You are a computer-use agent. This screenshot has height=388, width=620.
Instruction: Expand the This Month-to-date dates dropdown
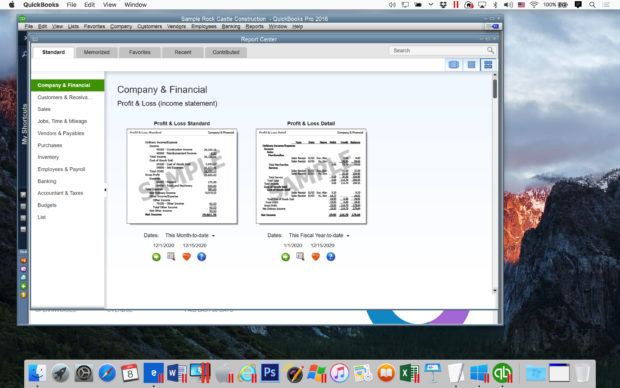[190, 235]
